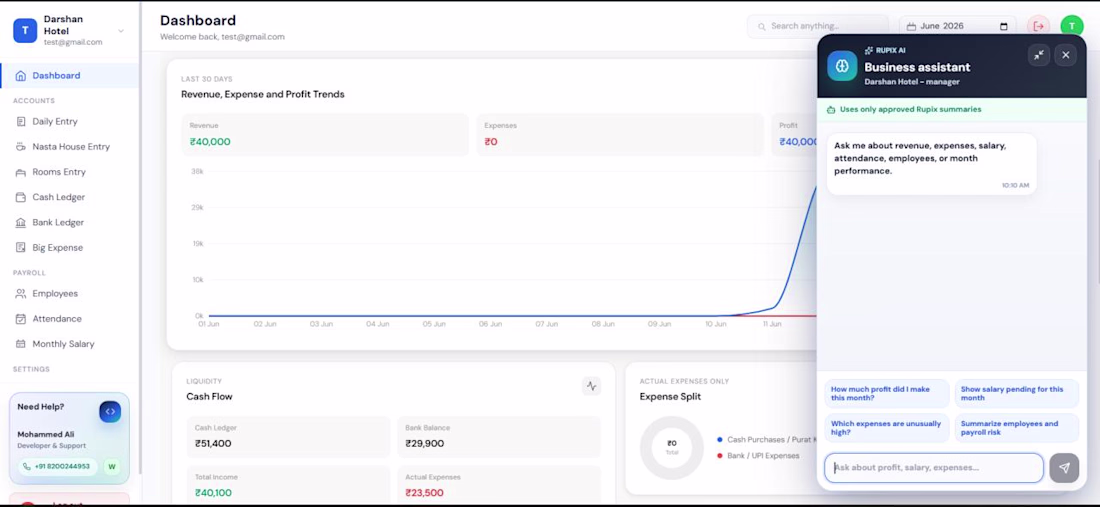This screenshot has width=1100, height=507.
Task: Focus the 'Ask about profit, salary, expenses' input
Action: [934, 468]
